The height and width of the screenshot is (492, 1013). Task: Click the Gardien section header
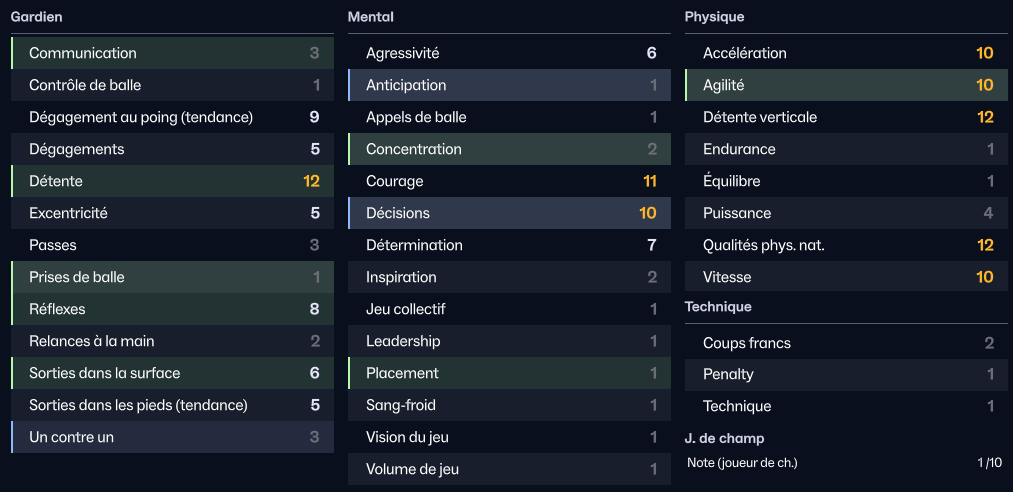[36, 17]
